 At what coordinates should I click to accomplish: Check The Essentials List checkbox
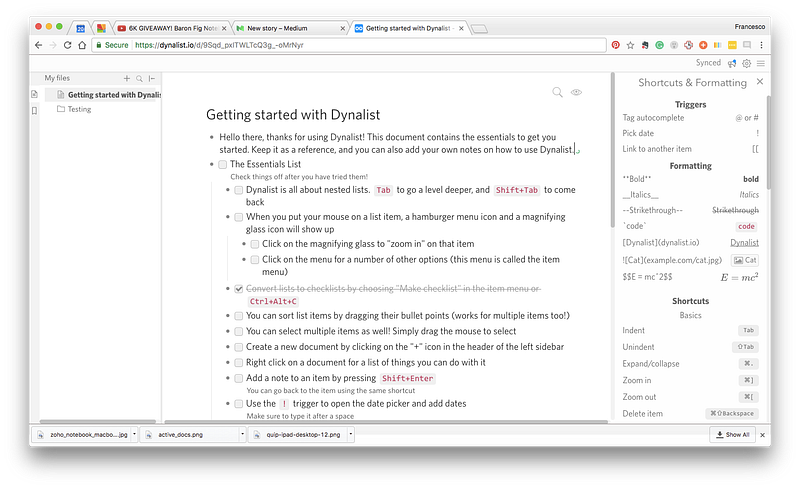click(222, 164)
